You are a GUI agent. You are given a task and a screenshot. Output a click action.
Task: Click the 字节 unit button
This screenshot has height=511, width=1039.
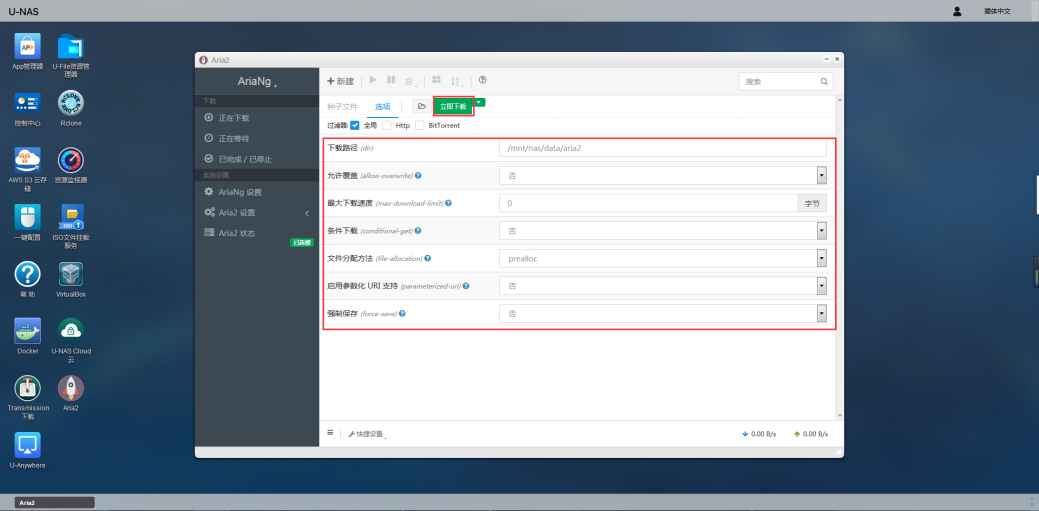(x=812, y=203)
